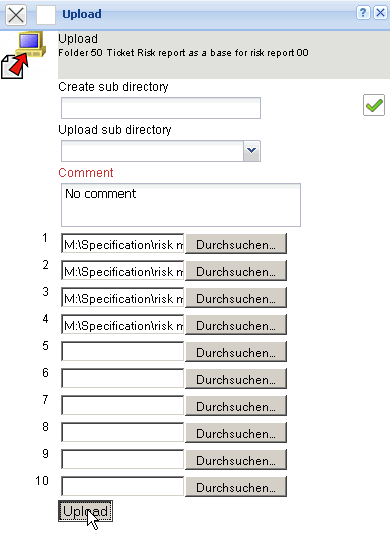
Task: Click the X cancel icon in title bar
Action: click(16, 15)
